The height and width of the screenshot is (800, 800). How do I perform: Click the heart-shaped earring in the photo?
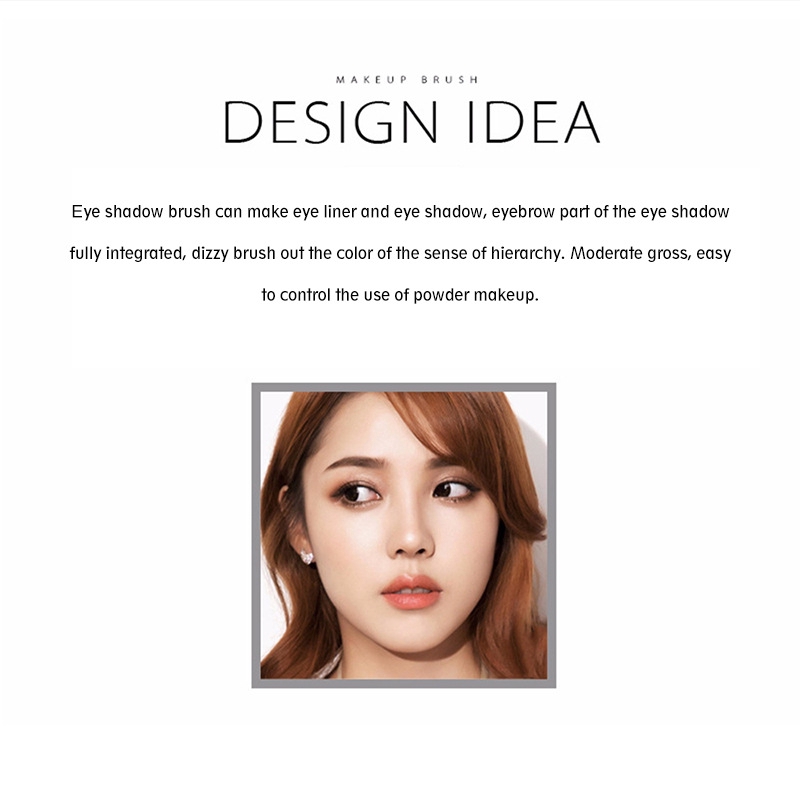pyautogui.click(x=307, y=557)
